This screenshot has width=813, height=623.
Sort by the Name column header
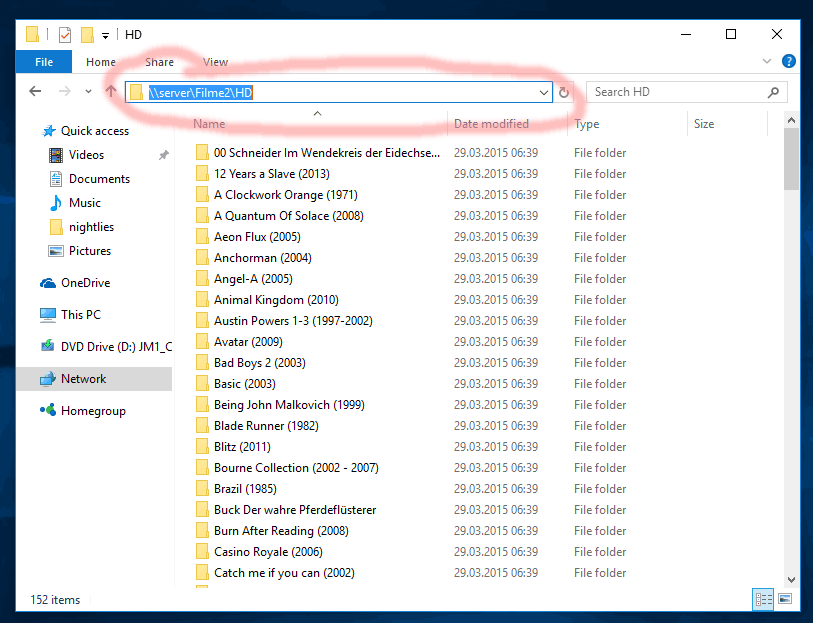pyautogui.click(x=209, y=124)
